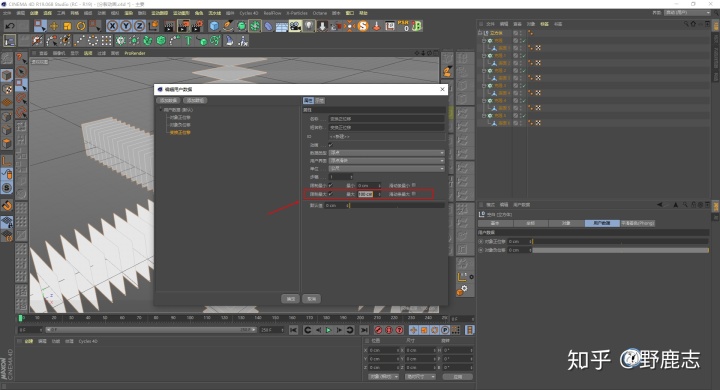Click the MoGraph Cloner icon with green gear
This screenshot has width=720, height=390.
pyautogui.click(x=120, y=41)
